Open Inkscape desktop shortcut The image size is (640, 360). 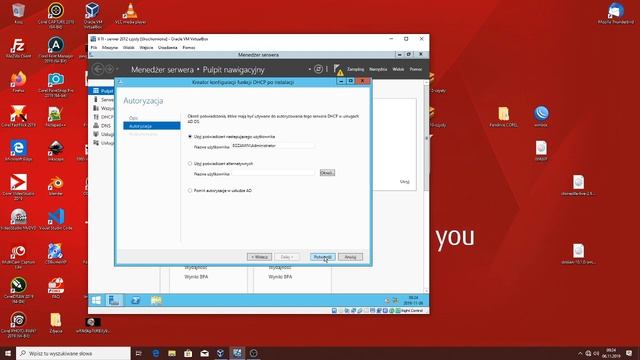pos(56,151)
